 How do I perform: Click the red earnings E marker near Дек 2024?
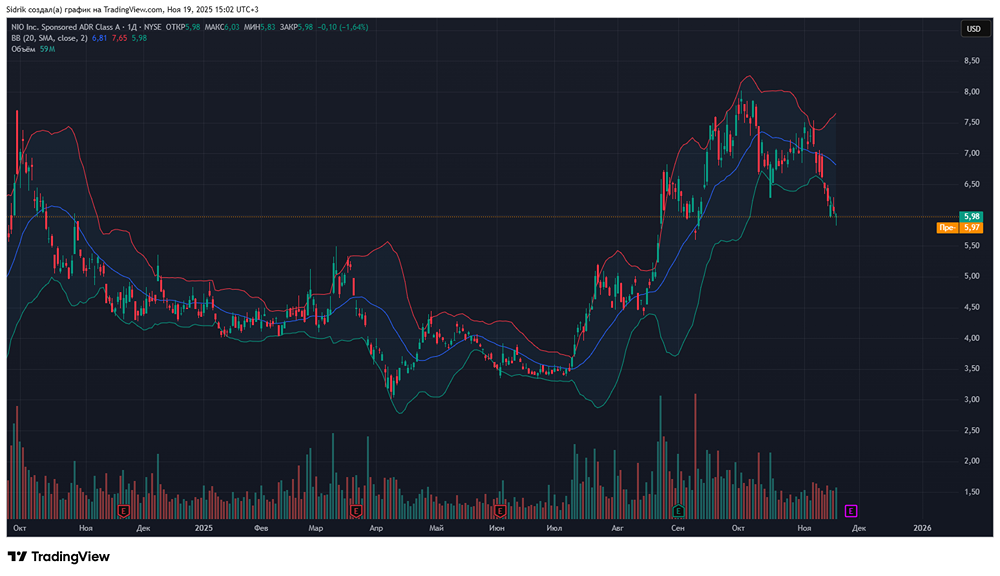point(123,510)
